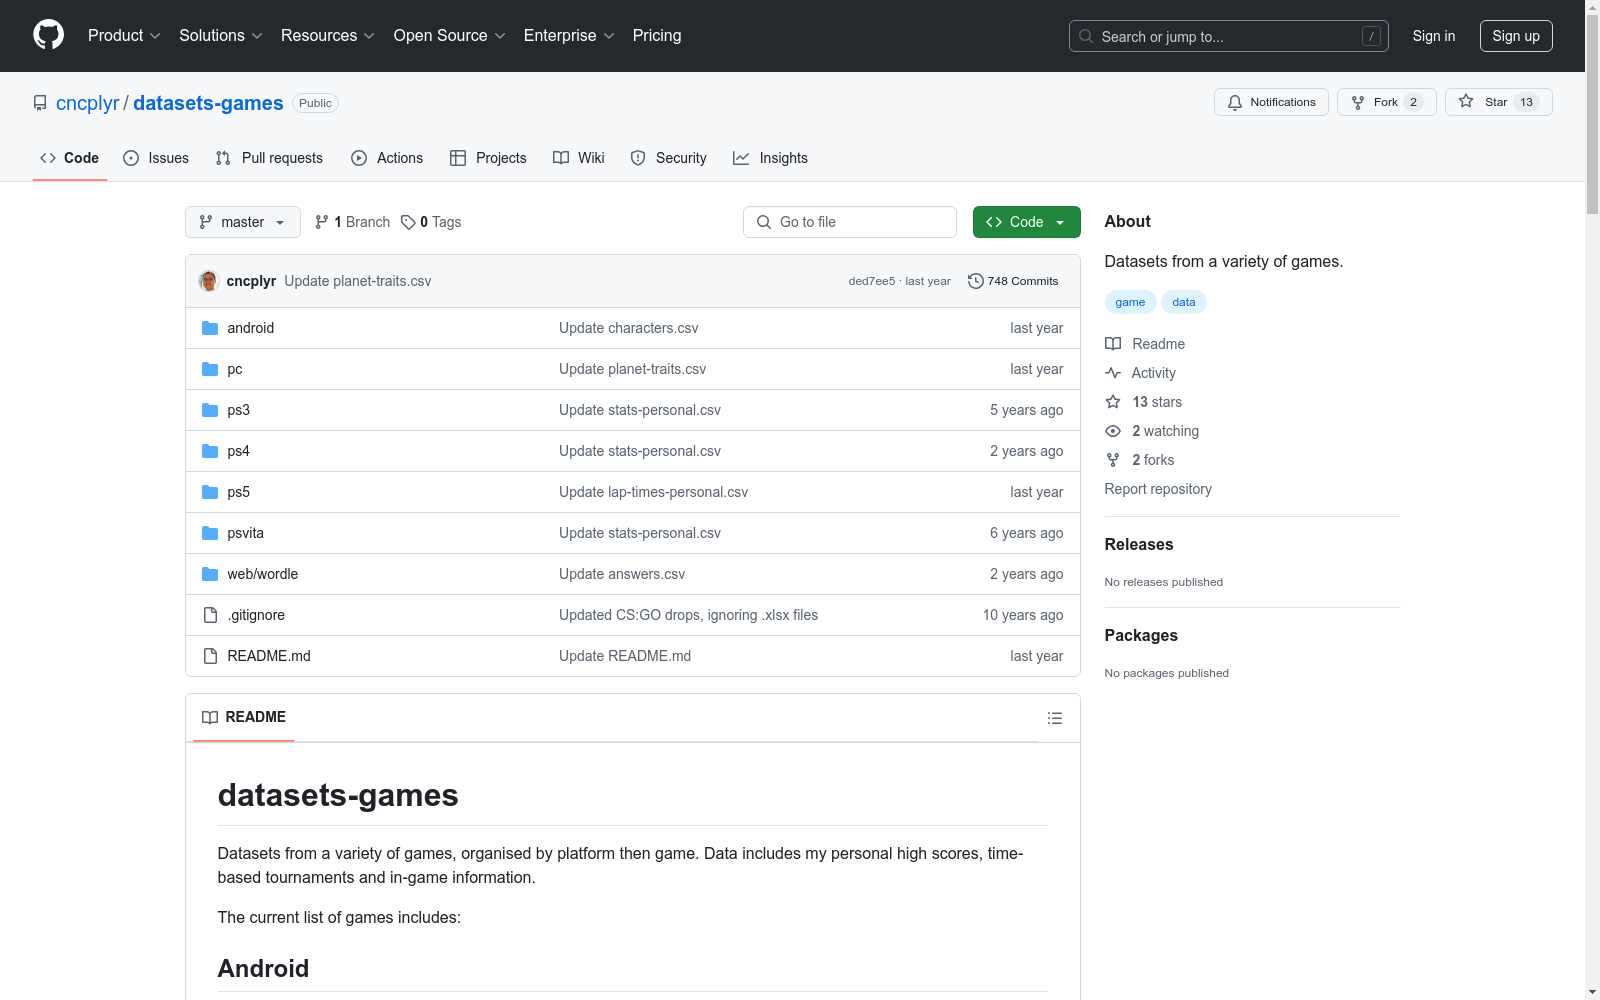The width and height of the screenshot is (1600, 1000).
Task: Switch to the Actions tab
Action: click(x=387, y=158)
